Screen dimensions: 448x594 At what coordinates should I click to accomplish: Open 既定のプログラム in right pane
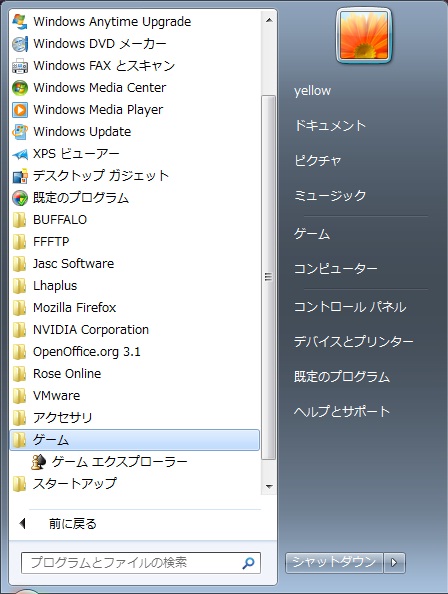click(342, 377)
